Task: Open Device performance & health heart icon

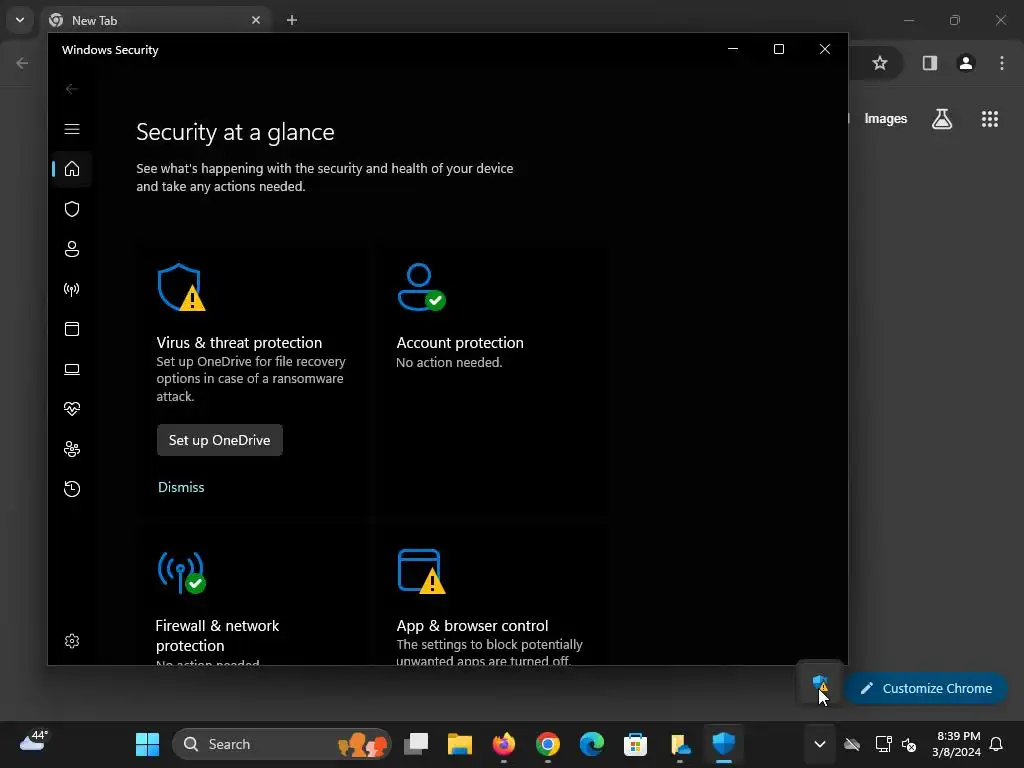Action: pyautogui.click(x=72, y=409)
